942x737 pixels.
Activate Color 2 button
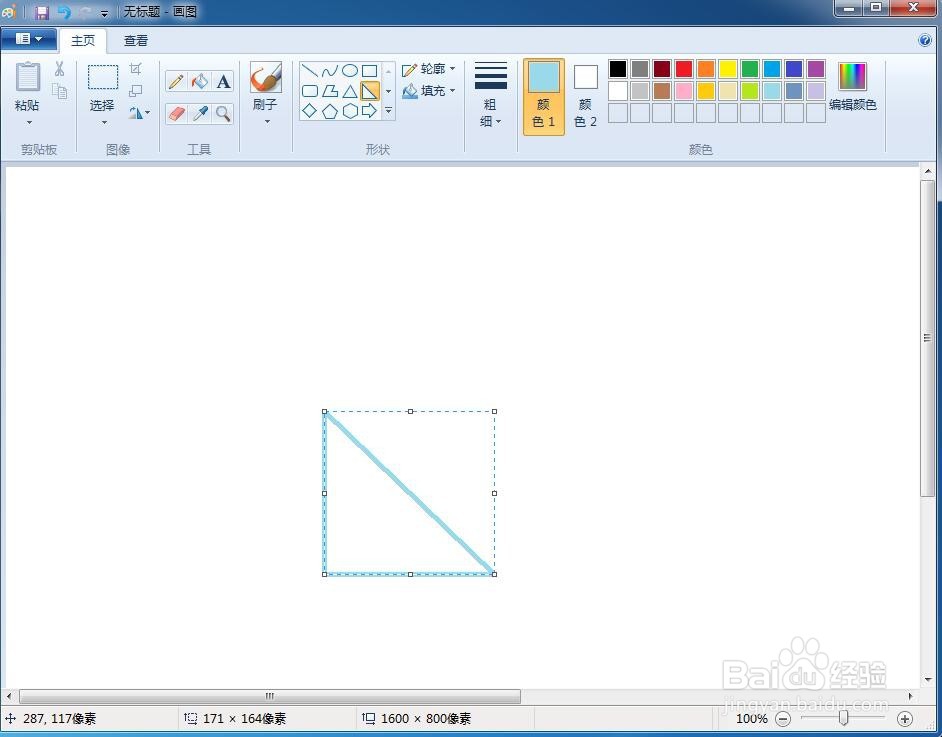(x=585, y=97)
